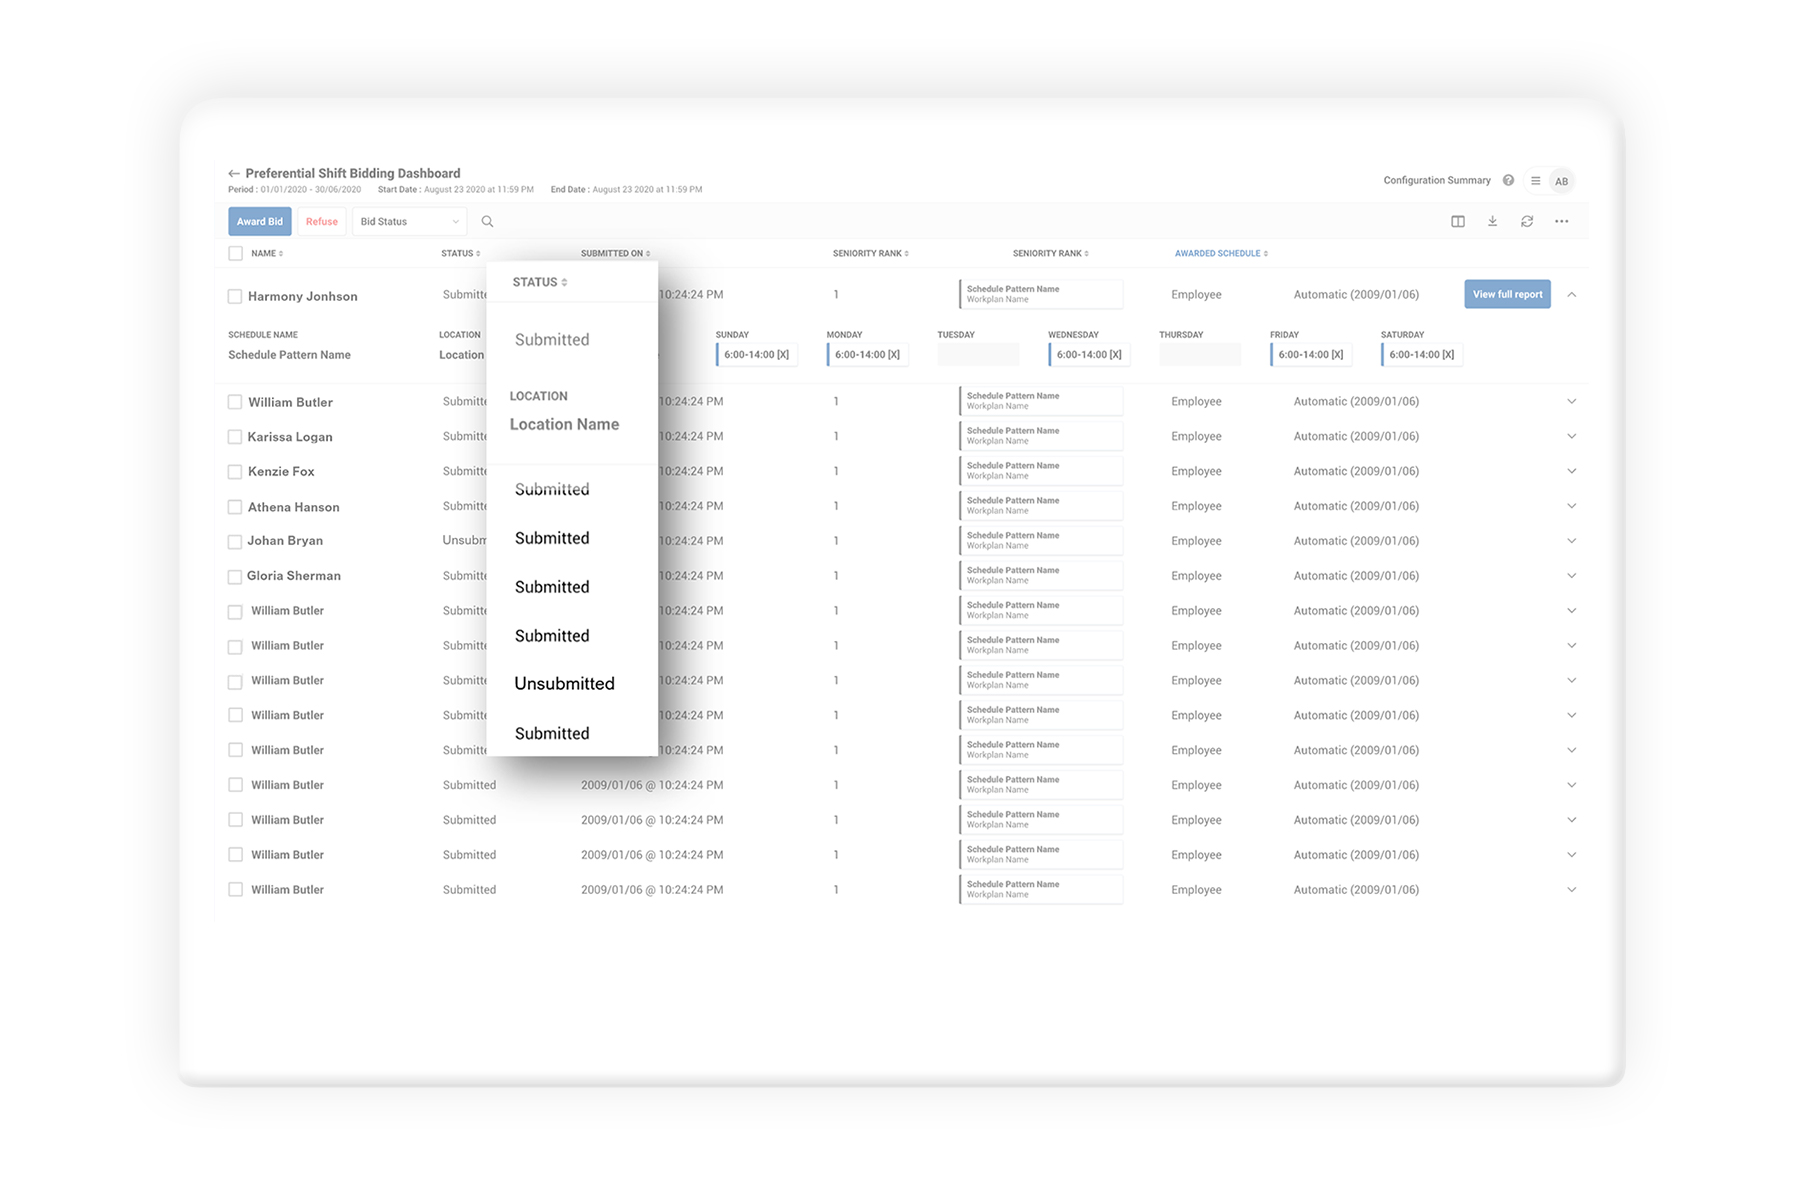
Task: Expand the Athena Hanson row chevron
Action: click(x=1571, y=506)
